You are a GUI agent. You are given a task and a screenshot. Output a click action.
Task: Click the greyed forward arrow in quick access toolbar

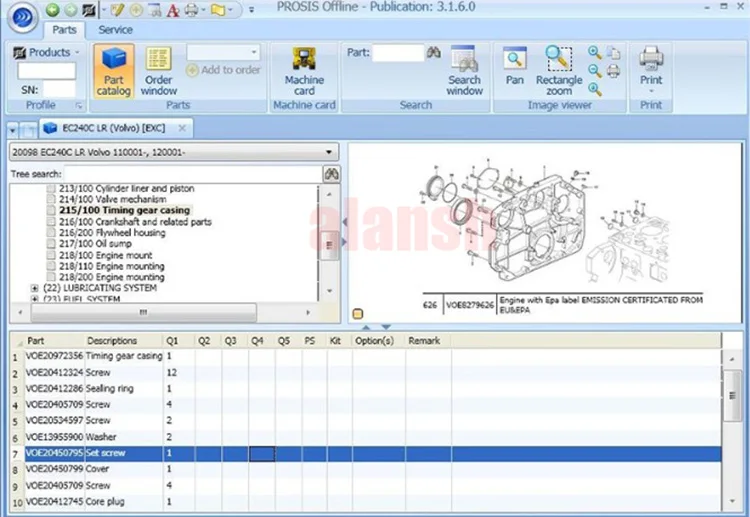71,10
